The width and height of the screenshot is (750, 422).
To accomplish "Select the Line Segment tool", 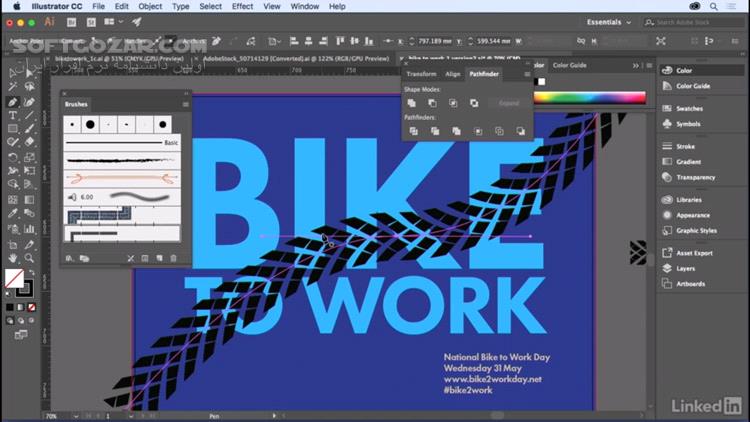I will (x=29, y=115).
